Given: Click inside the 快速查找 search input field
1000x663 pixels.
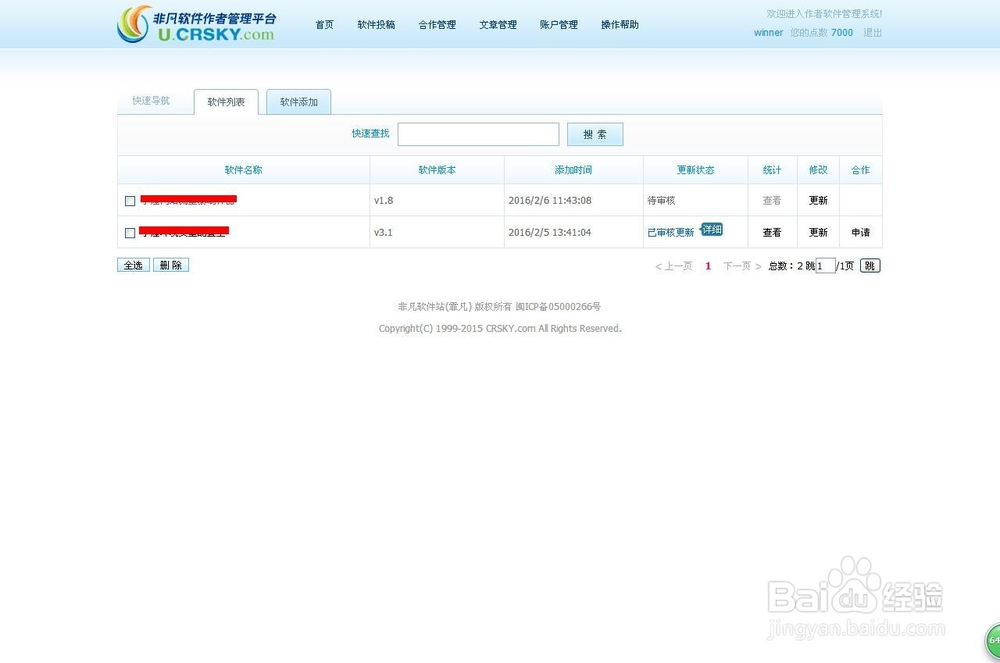Looking at the screenshot, I should point(478,134).
